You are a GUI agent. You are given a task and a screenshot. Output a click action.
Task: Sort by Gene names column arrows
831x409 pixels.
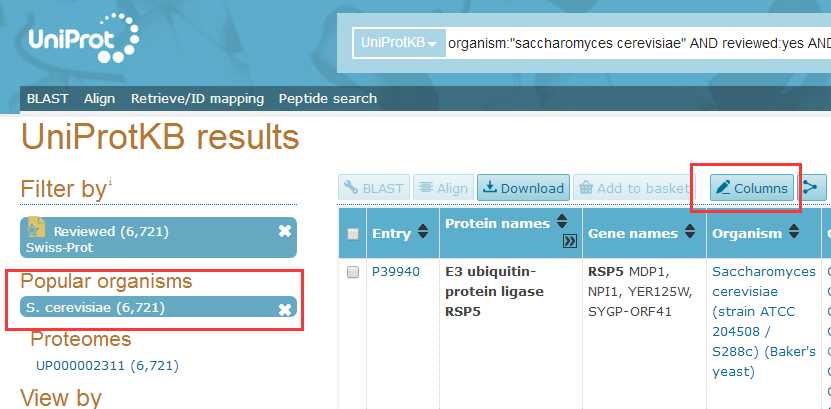[689, 232]
